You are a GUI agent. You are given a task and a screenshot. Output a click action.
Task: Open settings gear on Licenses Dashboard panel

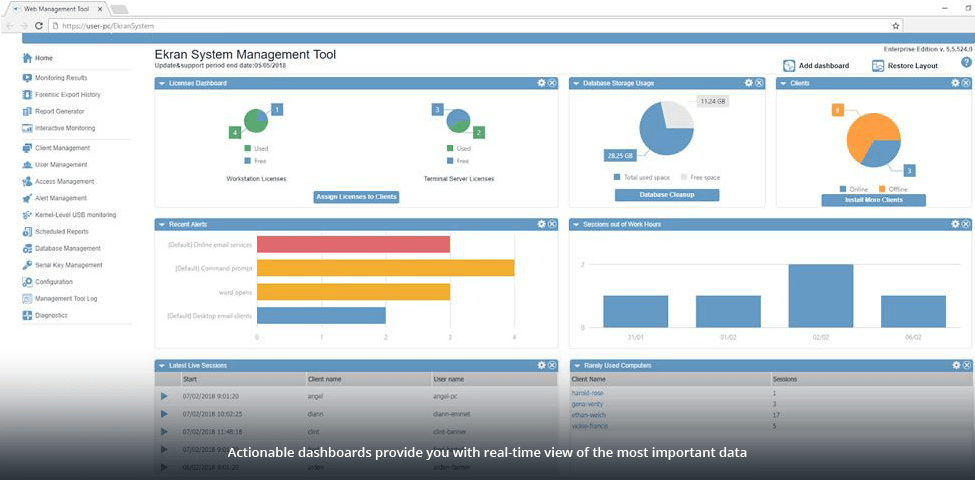(541, 83)
